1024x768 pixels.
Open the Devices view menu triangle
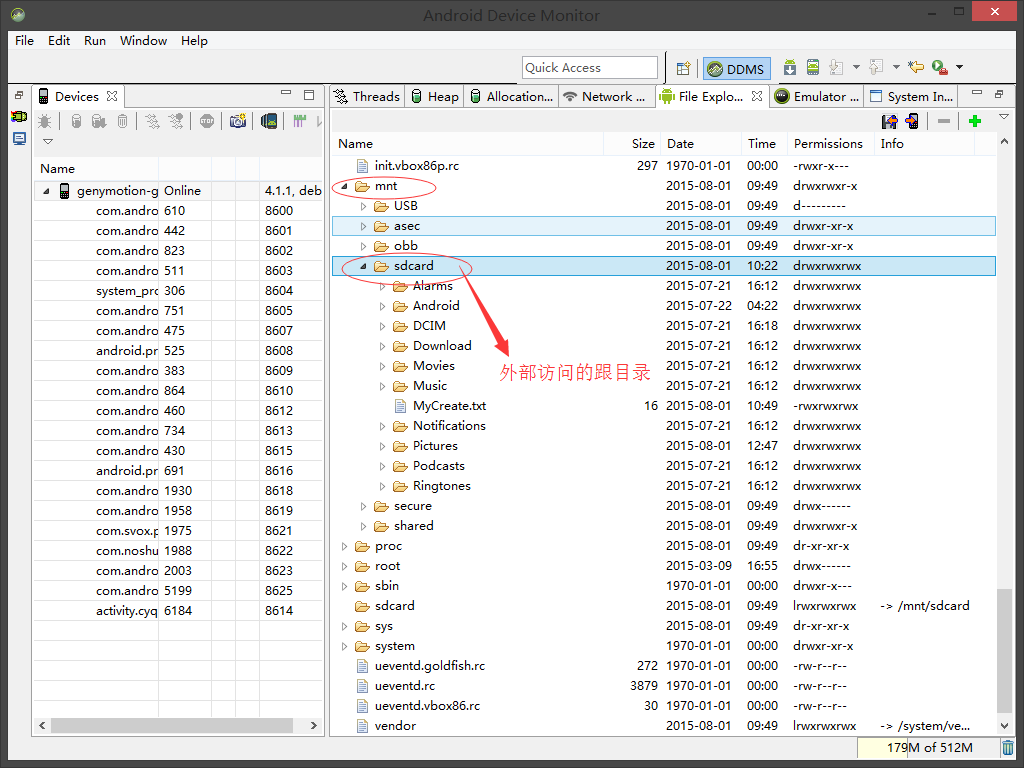[48, 141]
